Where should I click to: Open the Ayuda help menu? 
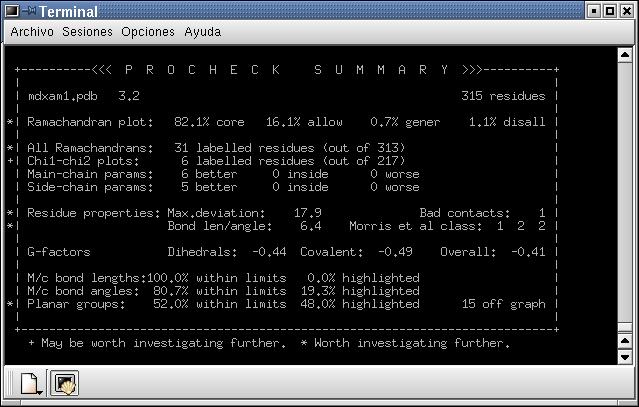[203, 32]
